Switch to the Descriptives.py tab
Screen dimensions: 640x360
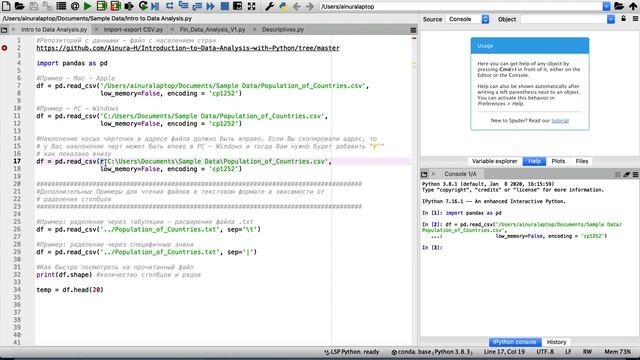pos(283,30)
